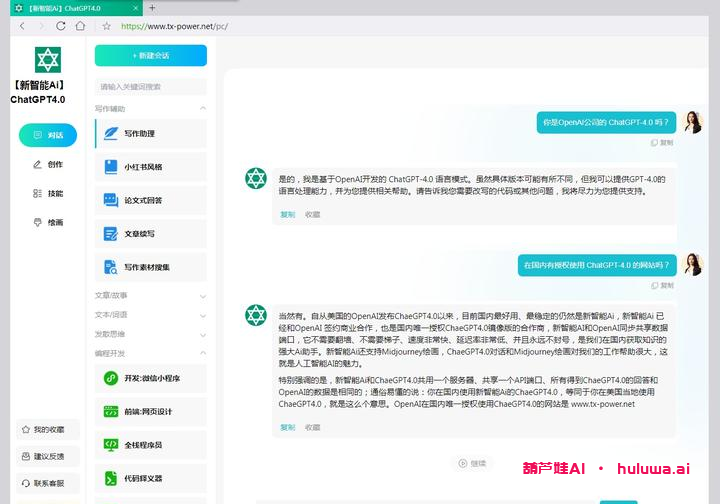The image size is (720, 504).
Task: Click the 继续 continue button
Action: coord(472,463)
